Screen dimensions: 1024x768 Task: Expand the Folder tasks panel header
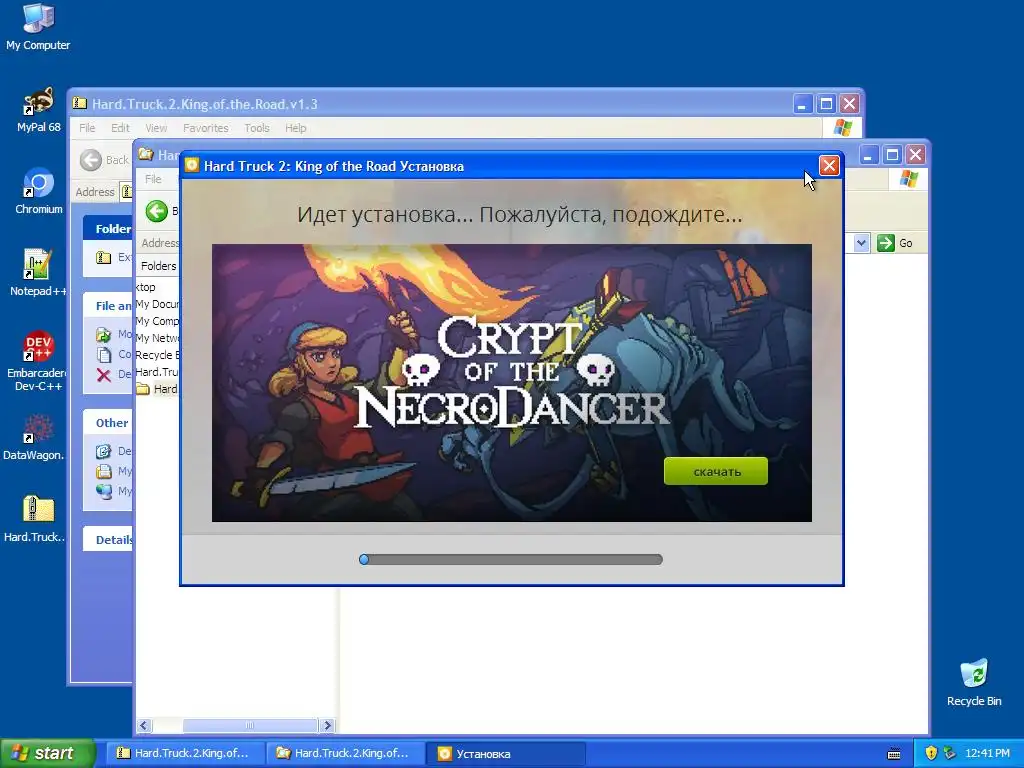pyautogui.click(x=108, y=229)
